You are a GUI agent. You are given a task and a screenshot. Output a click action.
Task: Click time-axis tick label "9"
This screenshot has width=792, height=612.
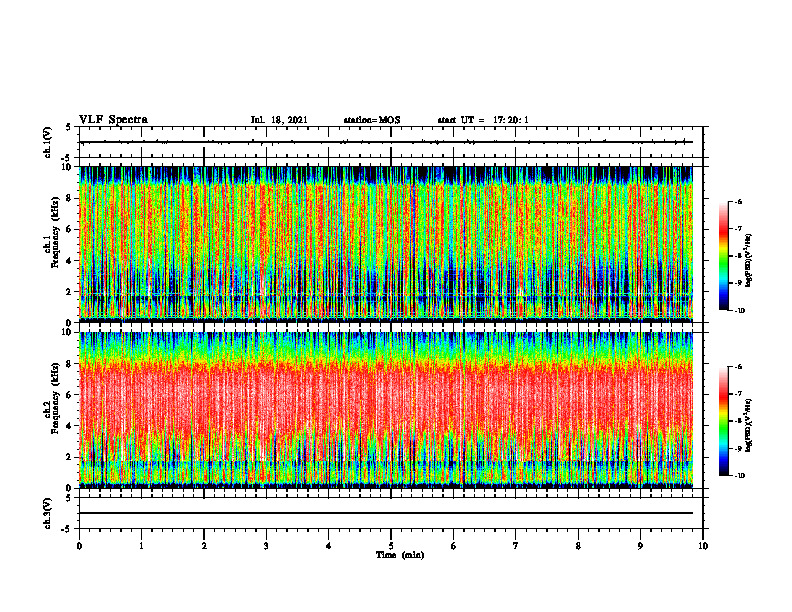[x=640, y=546]
